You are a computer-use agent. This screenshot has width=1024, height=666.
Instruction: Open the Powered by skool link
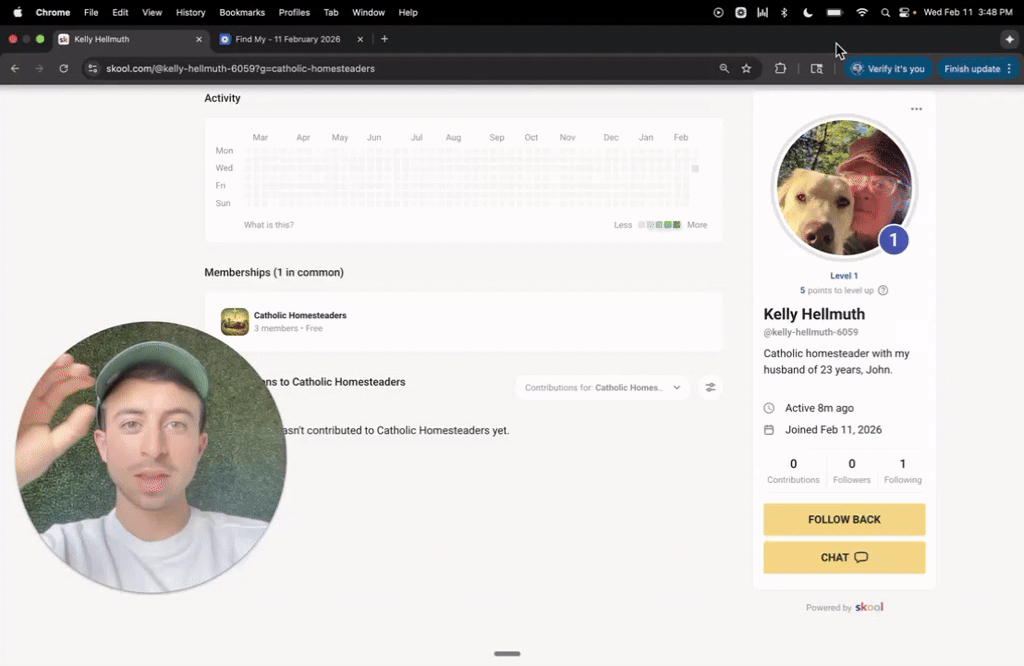tap(868, 607)
